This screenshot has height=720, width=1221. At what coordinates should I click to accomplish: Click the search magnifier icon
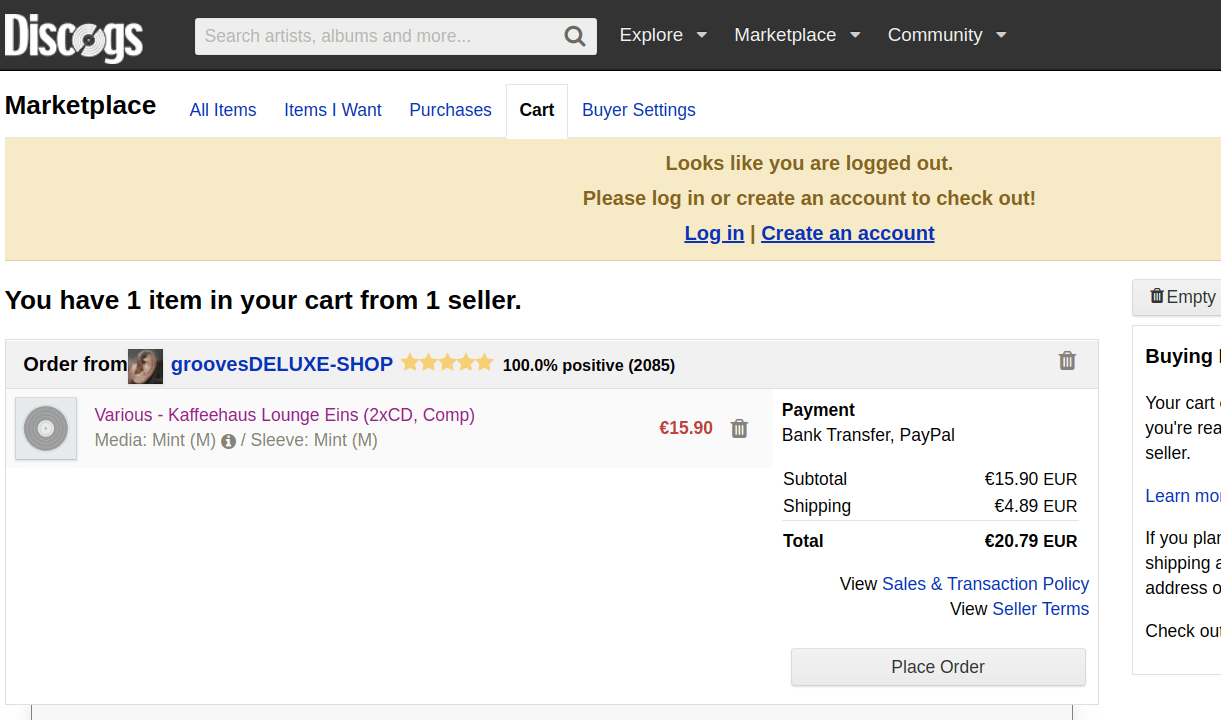[x=575, y=37]
